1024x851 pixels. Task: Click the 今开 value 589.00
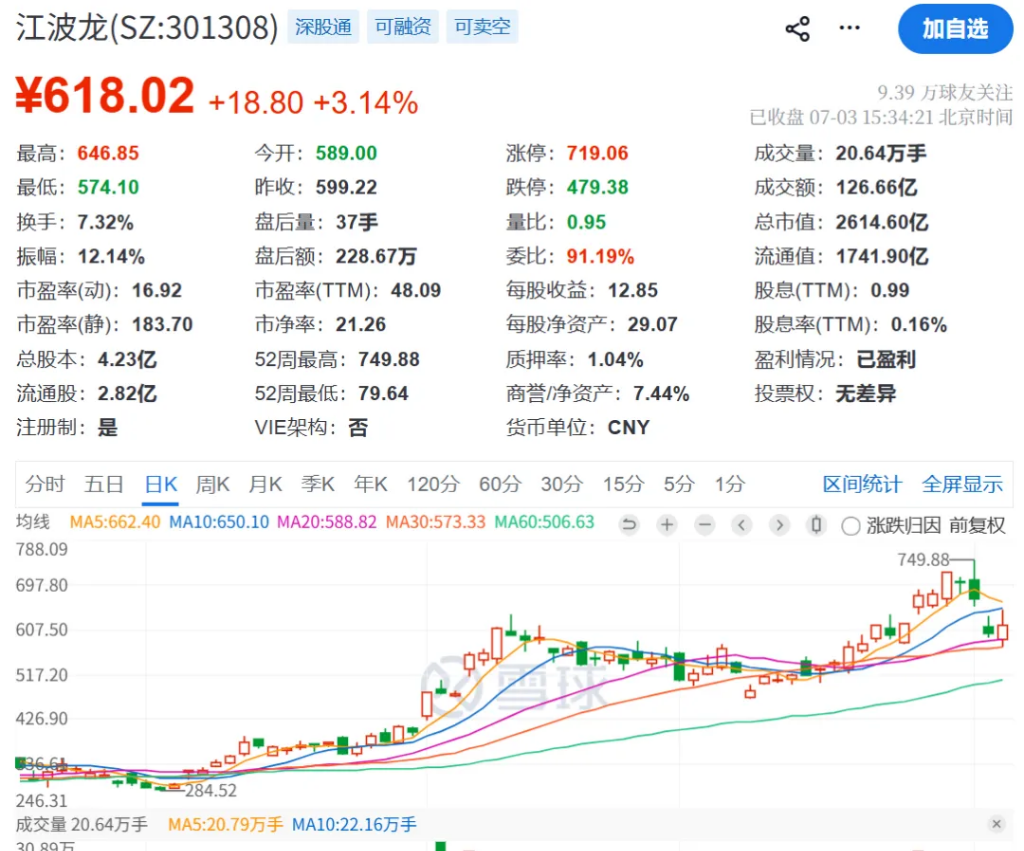point(346,153)
